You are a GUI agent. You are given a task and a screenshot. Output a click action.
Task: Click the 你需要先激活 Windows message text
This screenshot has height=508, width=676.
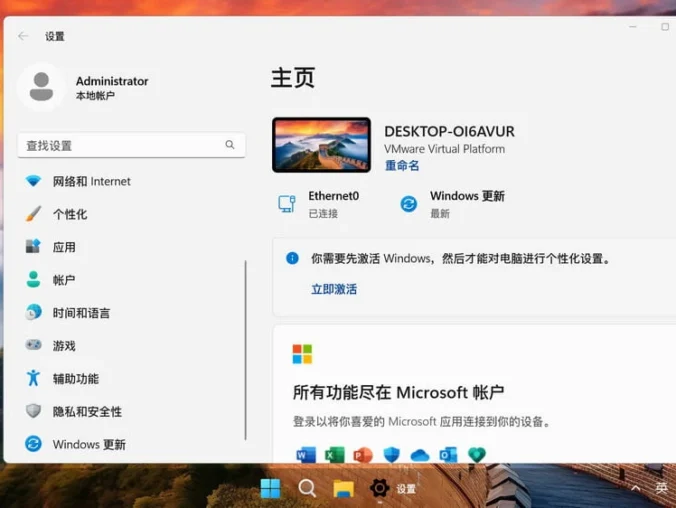(x=461, y=258)
